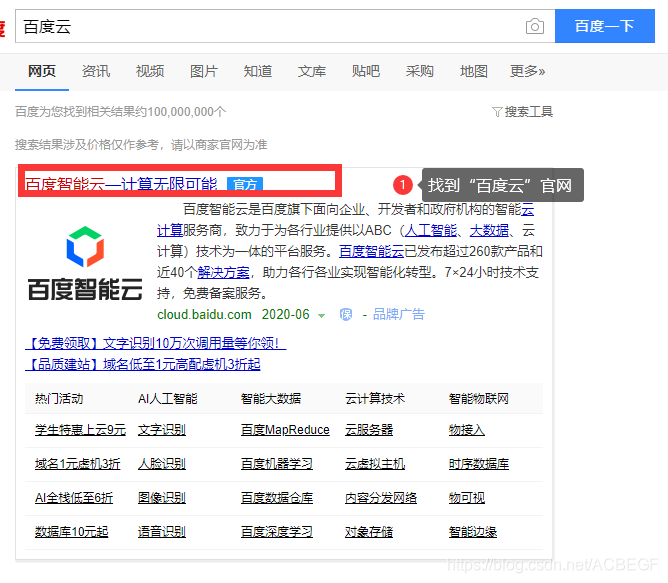
Task: Open the 百度MapReduce link
Action: point(285,430)
